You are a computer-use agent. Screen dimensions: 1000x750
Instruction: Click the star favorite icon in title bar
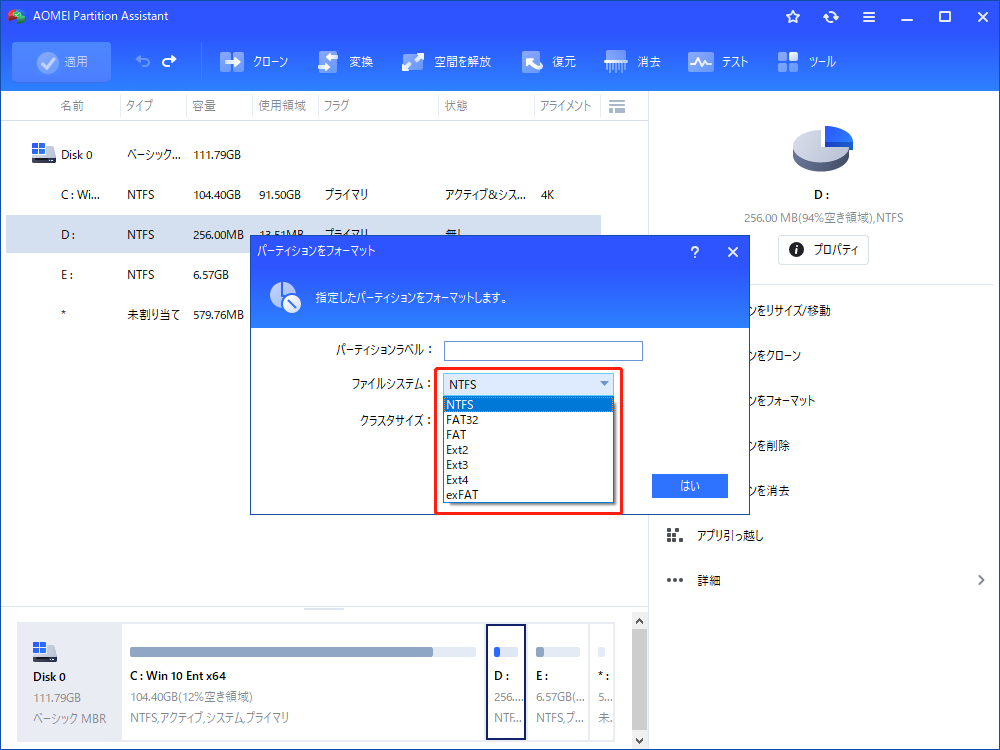(793, 17)
